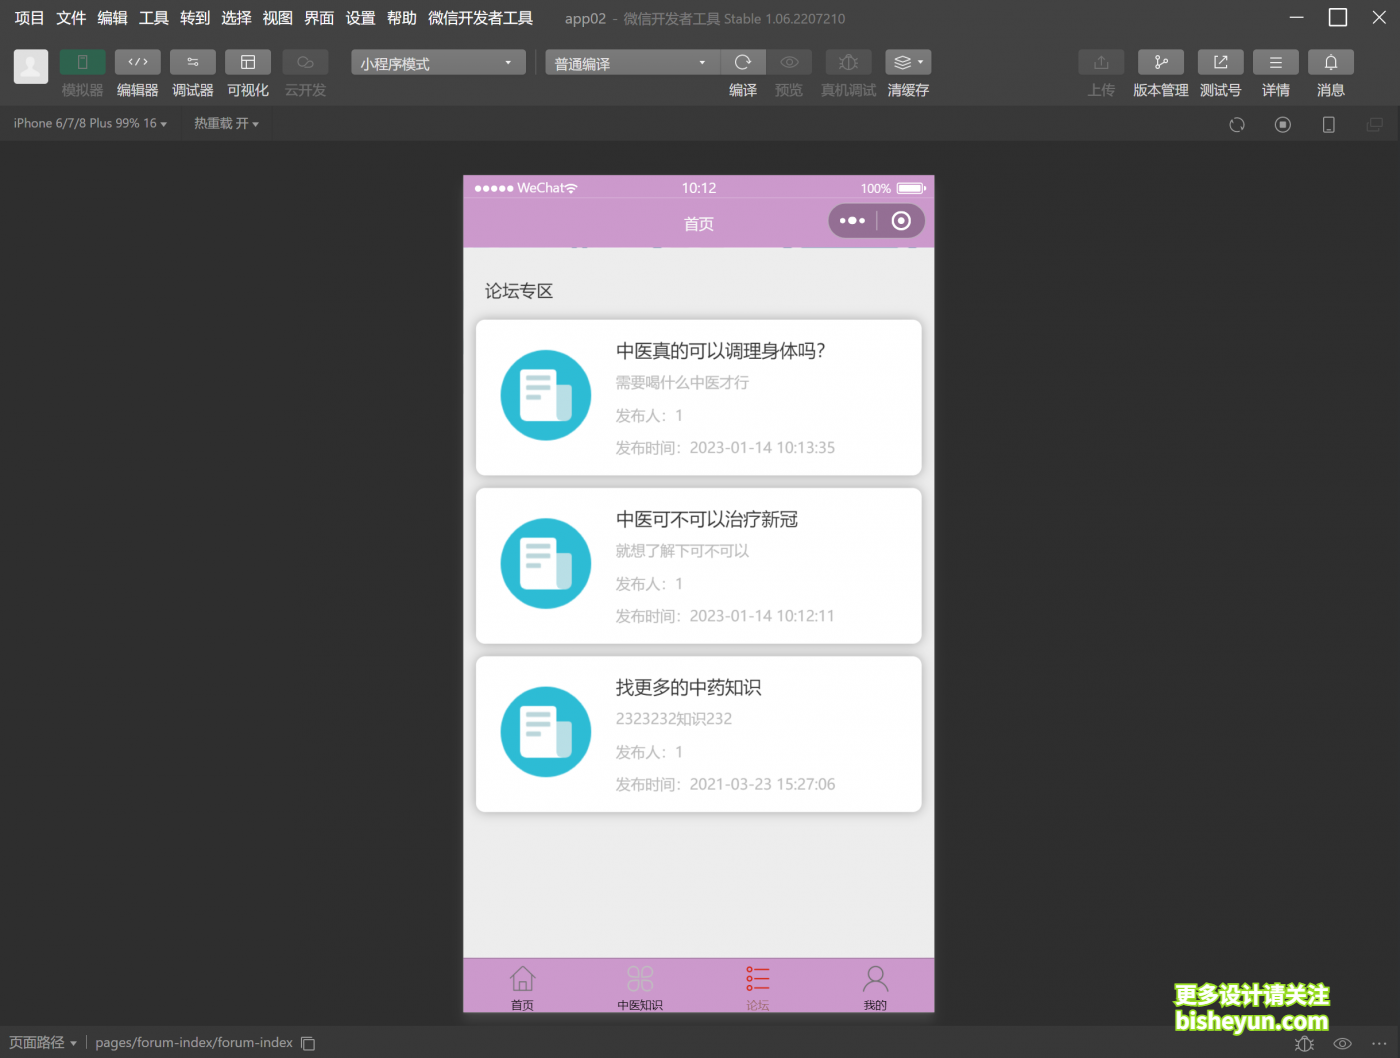
Task: Click the upload icon
Action: coord(1101,62)
